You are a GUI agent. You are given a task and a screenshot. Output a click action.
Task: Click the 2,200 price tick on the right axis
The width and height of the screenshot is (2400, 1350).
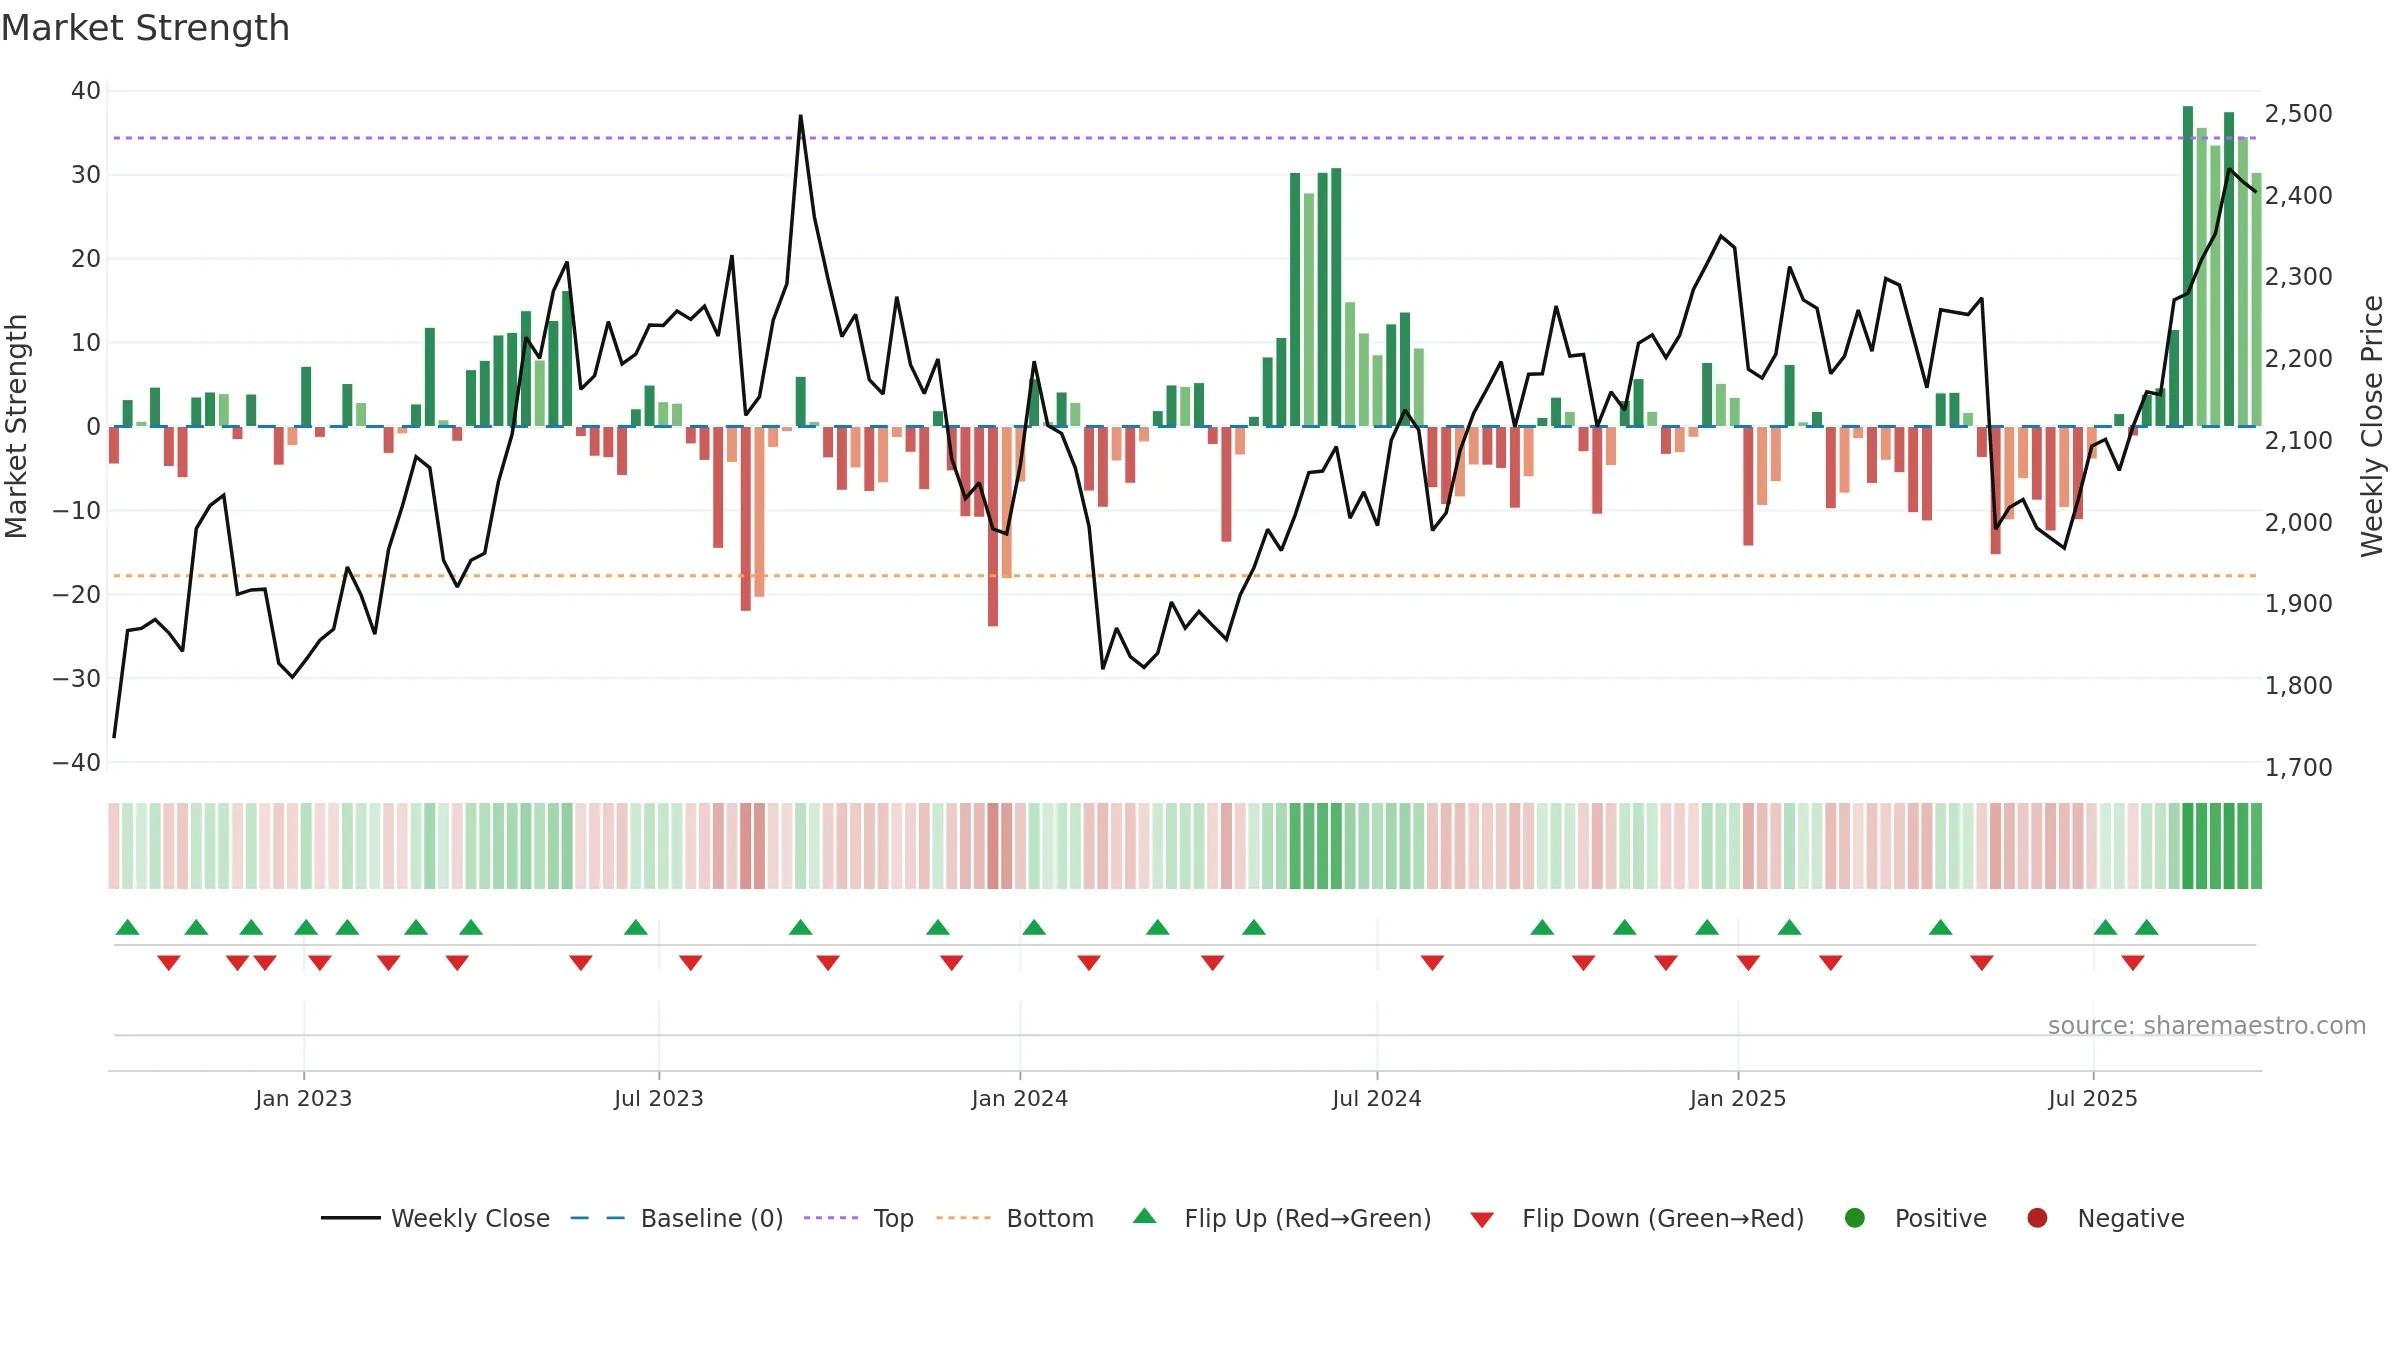point(2299,359)
